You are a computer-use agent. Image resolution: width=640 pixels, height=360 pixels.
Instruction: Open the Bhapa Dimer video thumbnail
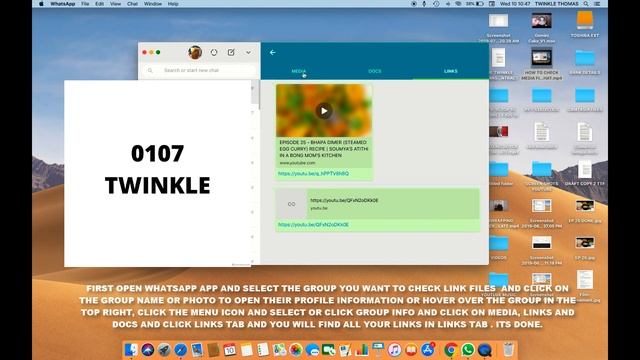[324, 111]
